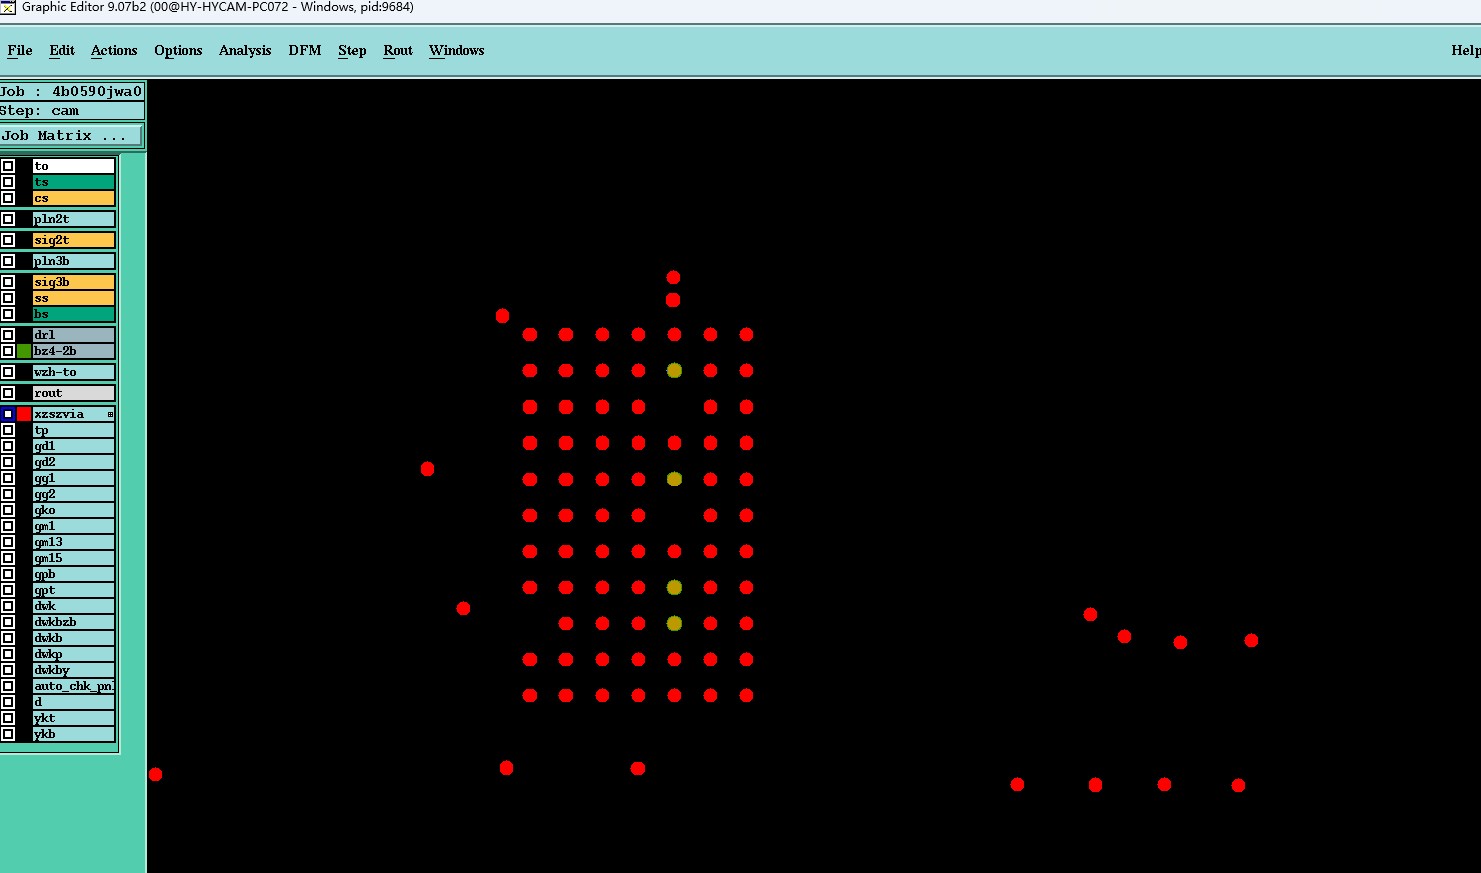Viewport: 1481px width, 873px height.
Task: Toggle the checkbox for layer ts
Action: [8, 182]
